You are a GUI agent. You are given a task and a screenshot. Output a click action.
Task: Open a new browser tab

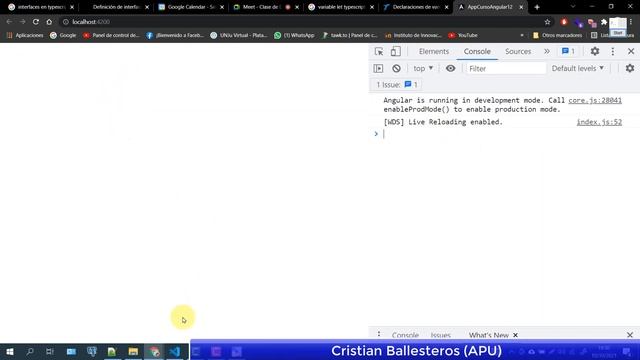(537, 7)
